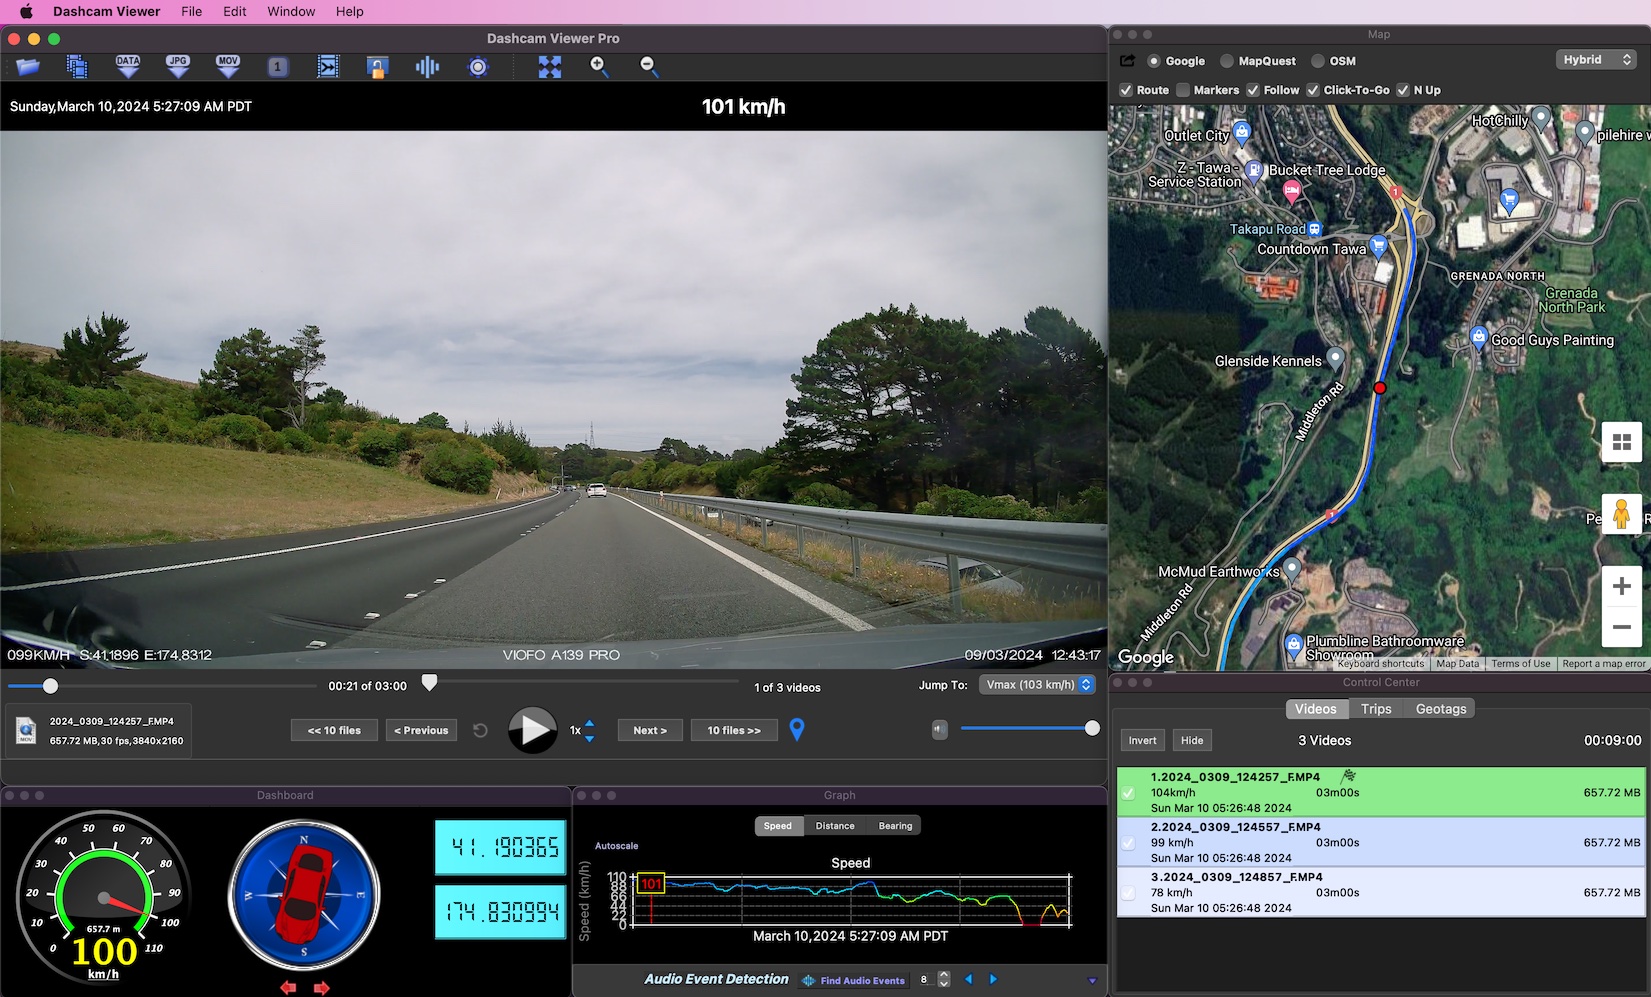1651x997 pixels.
Task: Click the open folder toolbar icon
Action: point(28,67)
